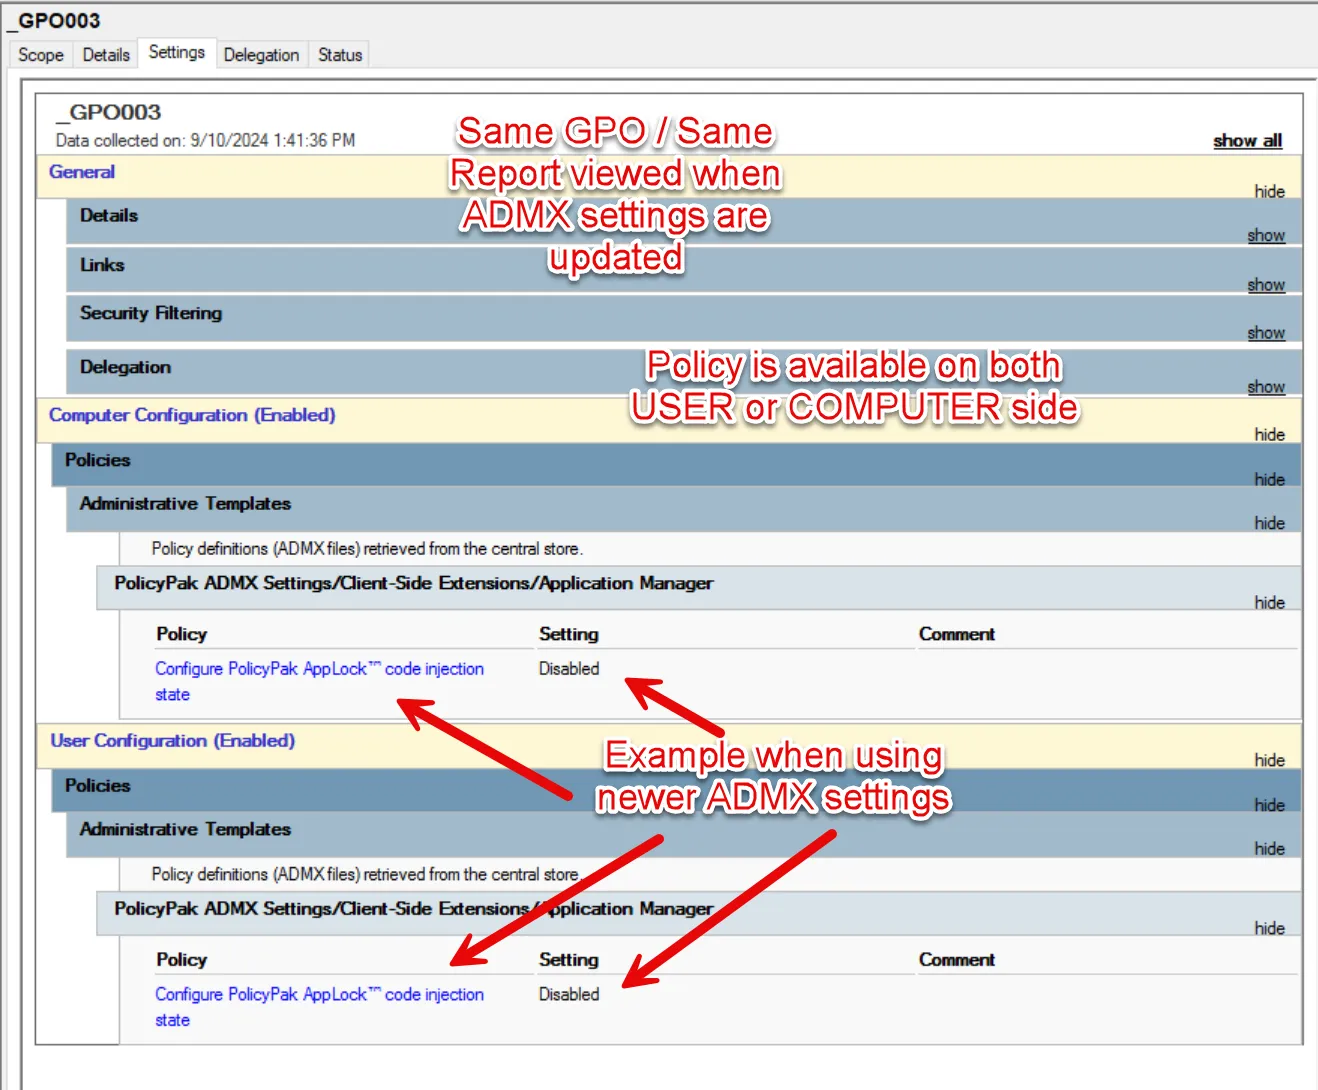Hide the User Configuration section
Screen dimensions: 1318x1090
(1269, 760)
